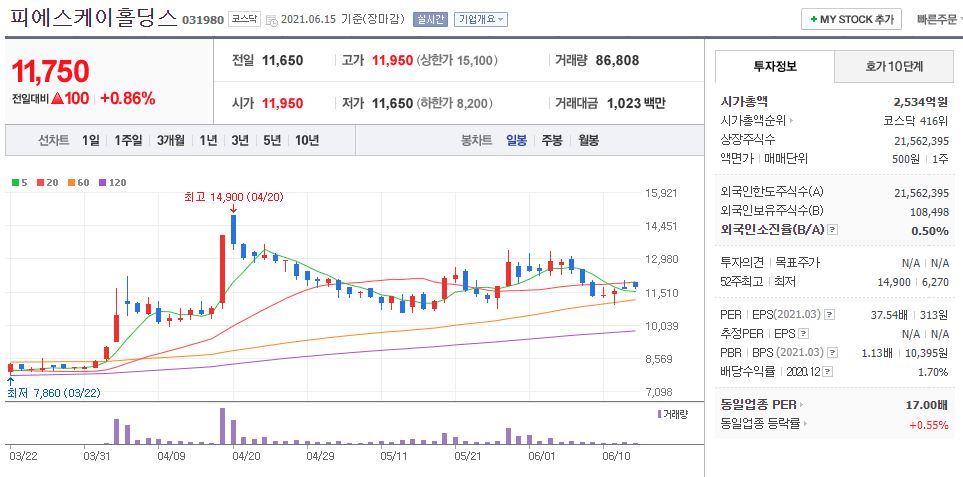The image size is (963, 477).
Task: Click the 거래량 value 86,808
Action: point(617,60)
